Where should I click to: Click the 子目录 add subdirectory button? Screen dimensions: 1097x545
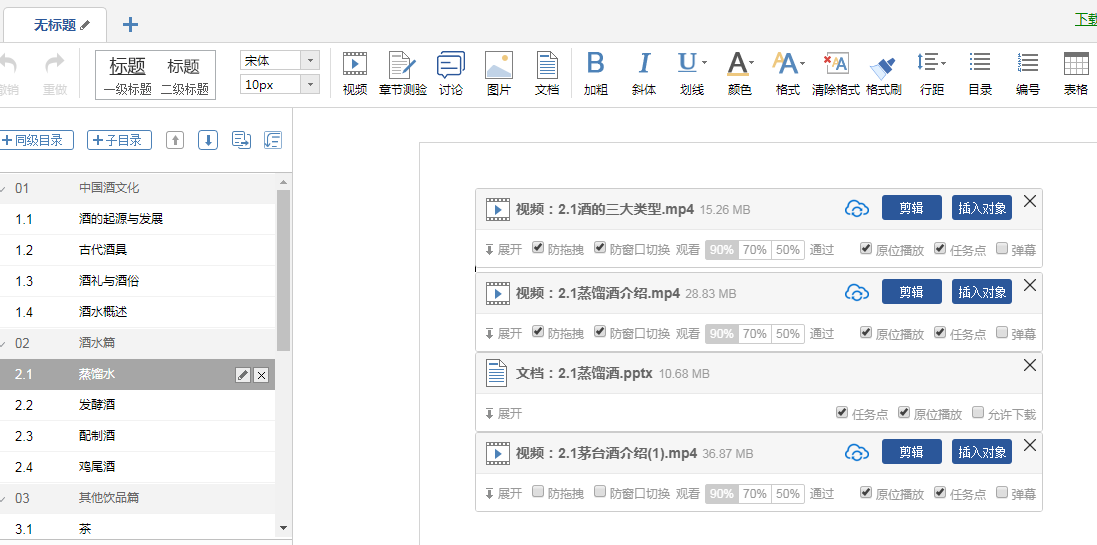[x=119, y=140]
